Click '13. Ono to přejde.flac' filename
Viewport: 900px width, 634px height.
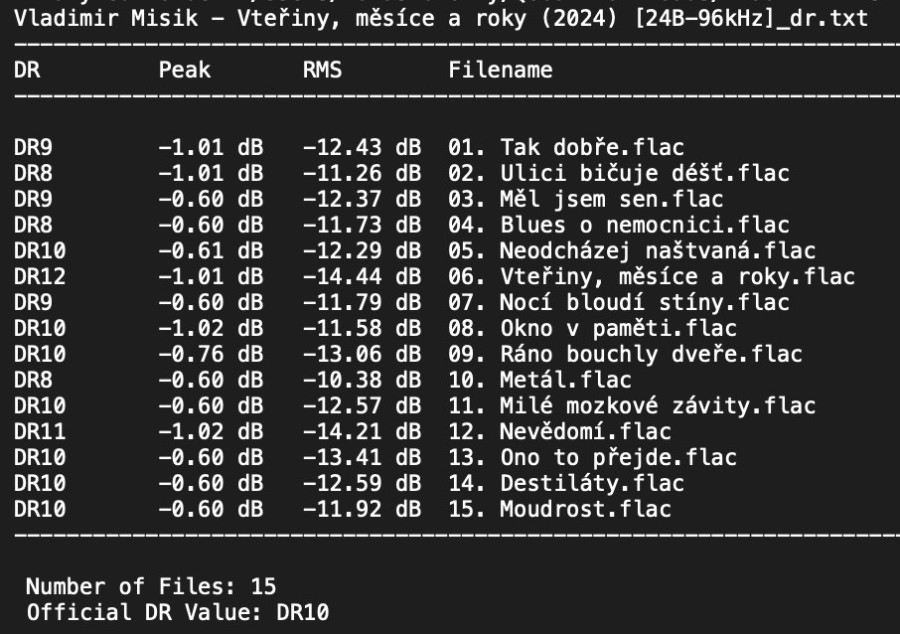tap(592, 459)
